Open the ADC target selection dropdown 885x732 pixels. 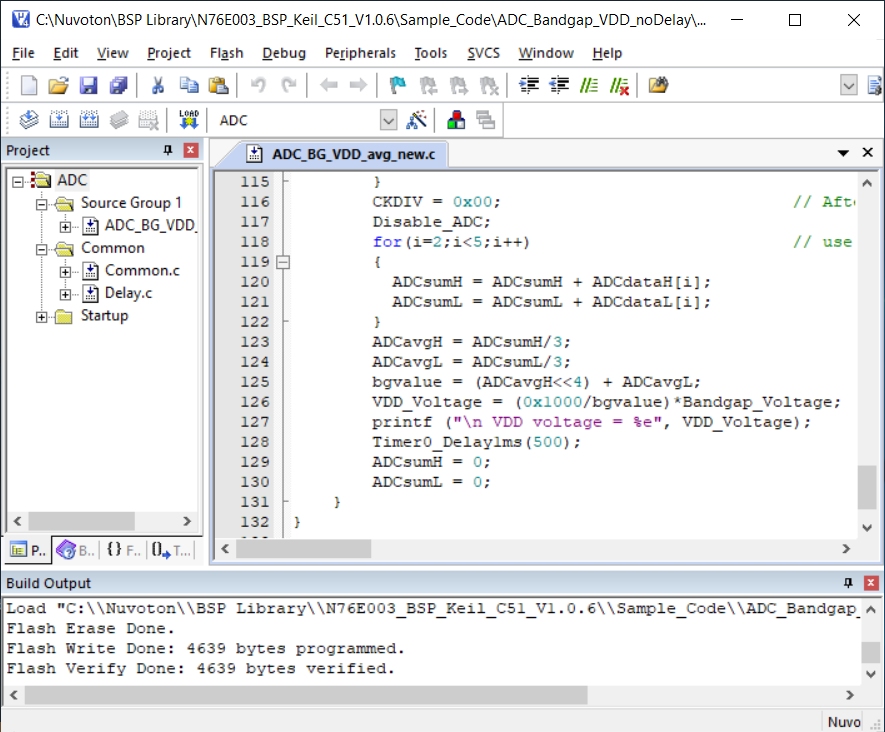click(x=388, y=120)
